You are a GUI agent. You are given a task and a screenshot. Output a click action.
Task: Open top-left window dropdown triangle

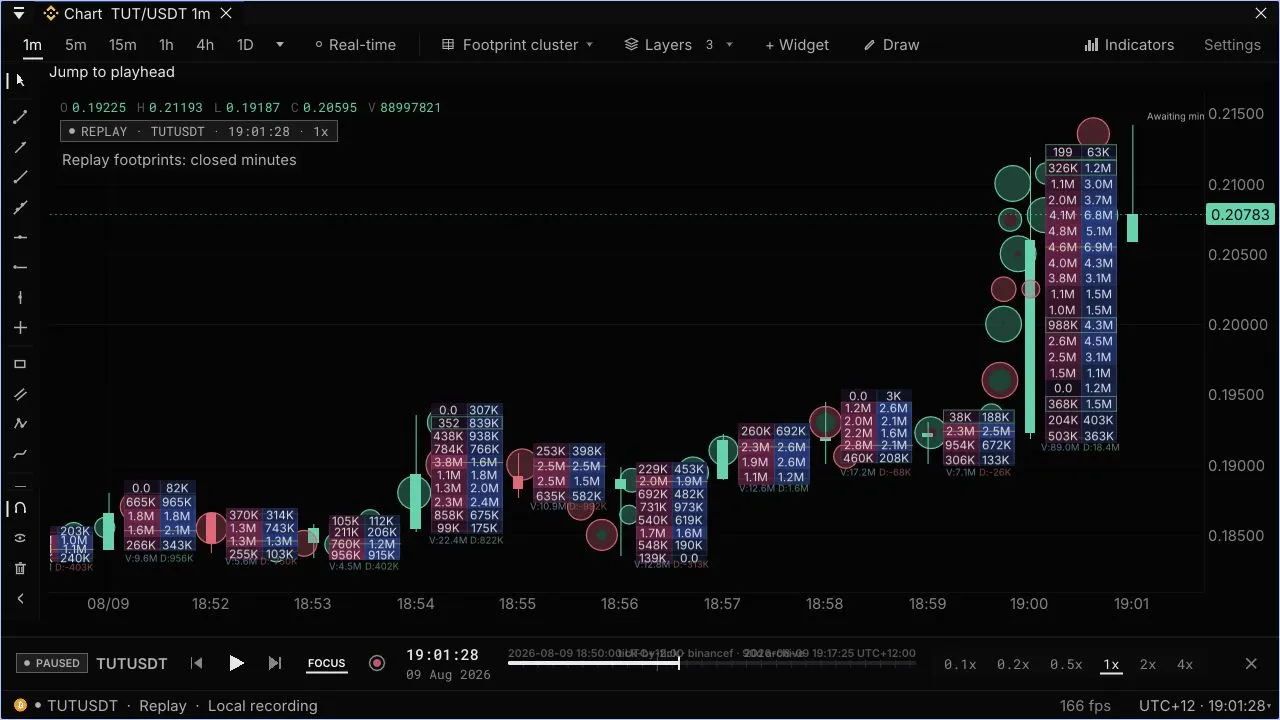(18, 14)
